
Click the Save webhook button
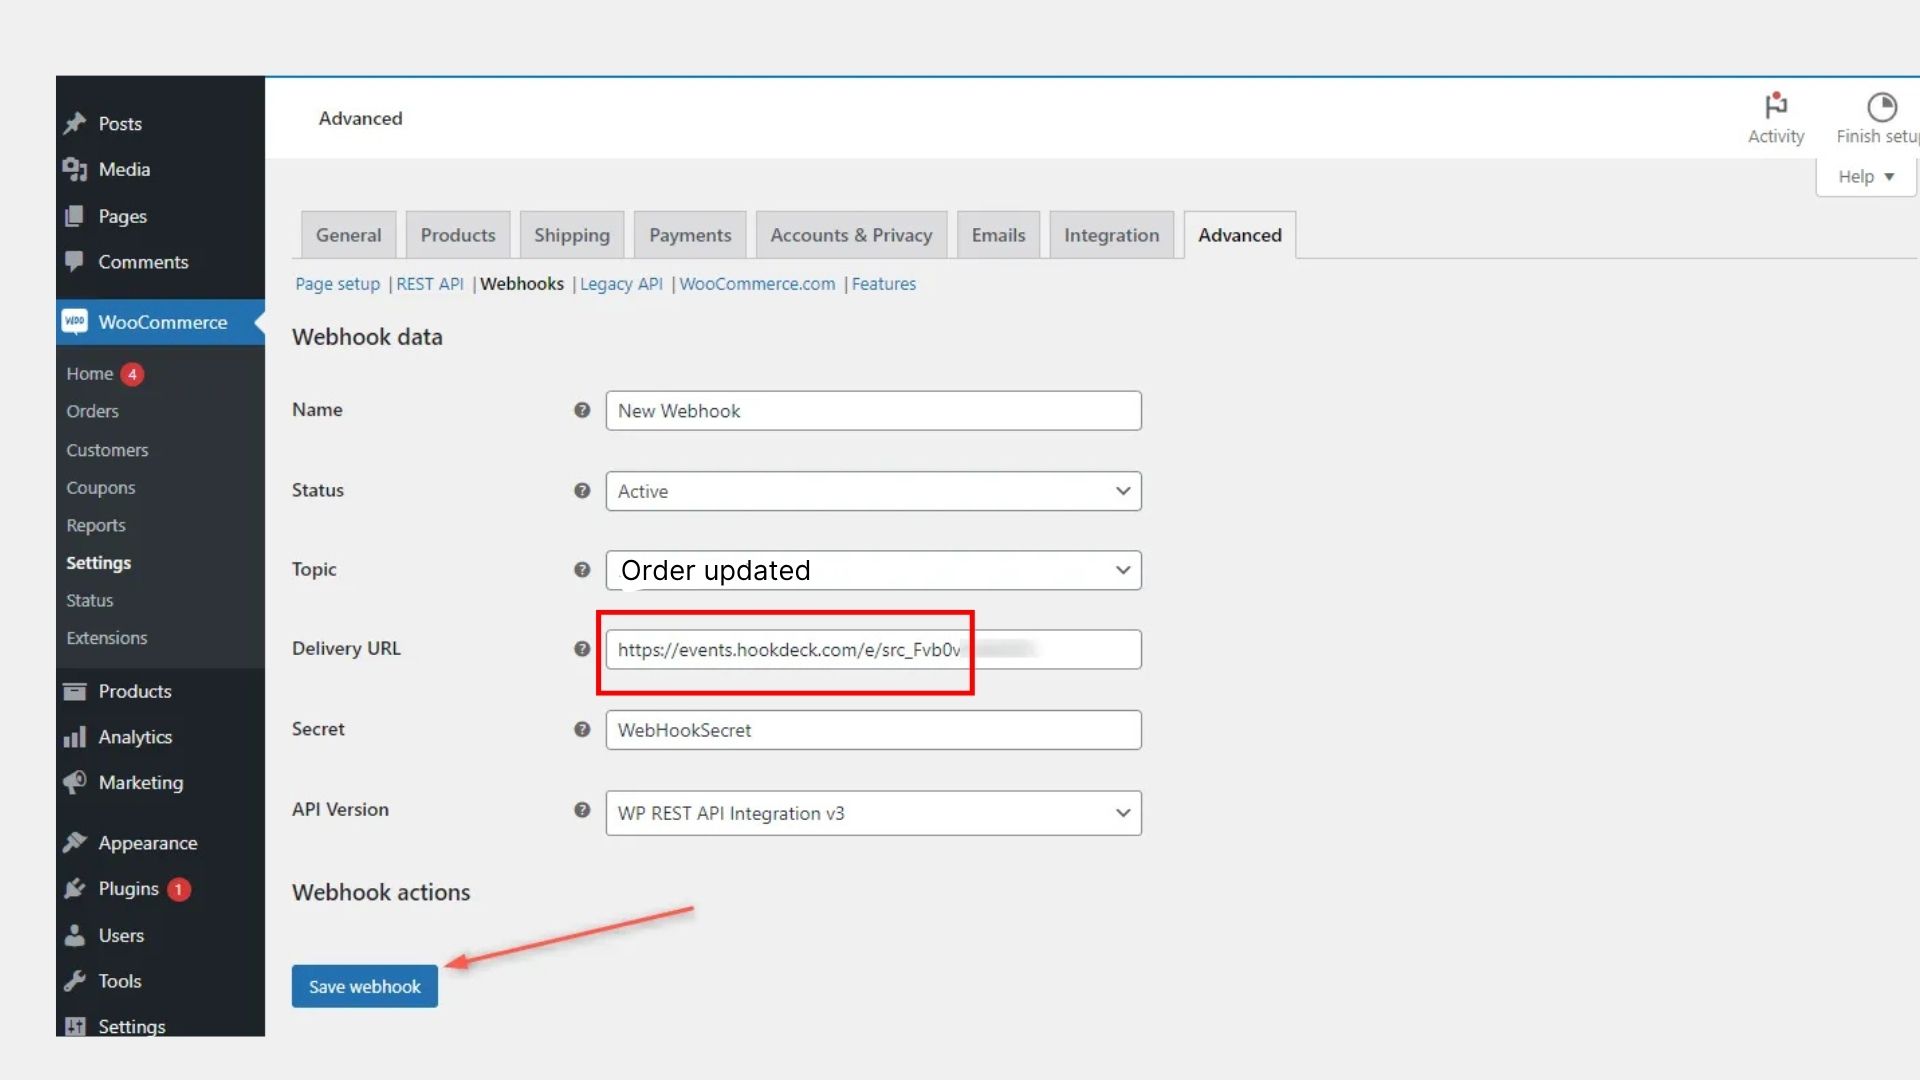click(x=365, y=986)
